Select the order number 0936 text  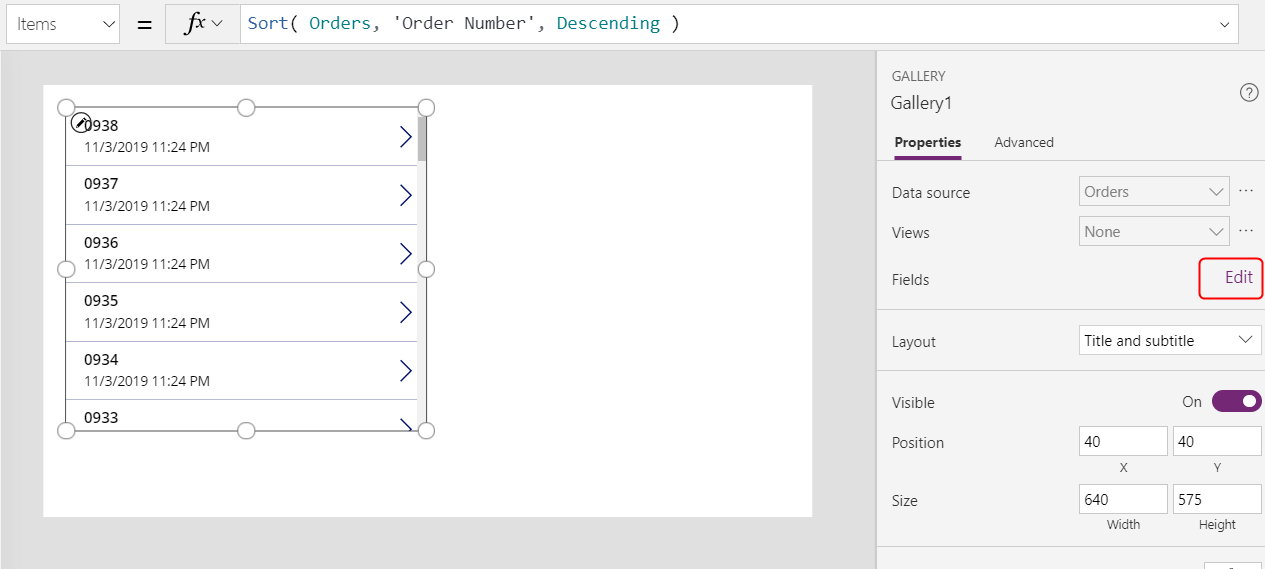(x=101, y=242)
